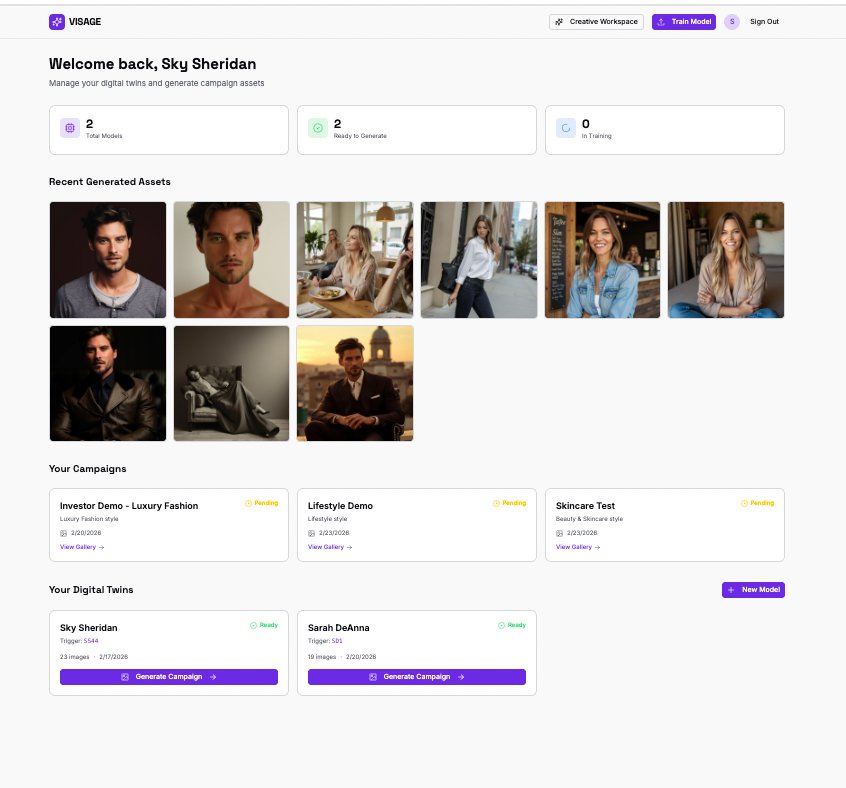Click Ready status on Sarah DeAnna card
Screen dimensions: 846x788
(x=511, y=625)
